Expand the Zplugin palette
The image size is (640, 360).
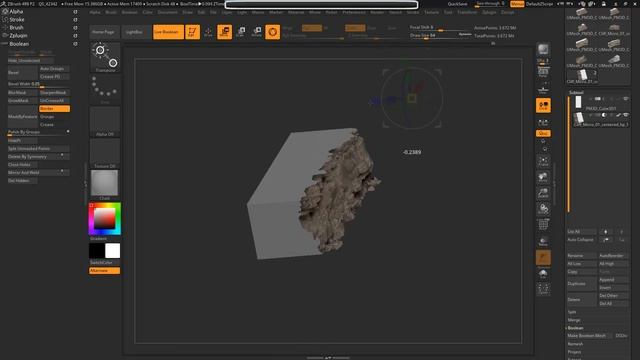click(x=18, y=36)
